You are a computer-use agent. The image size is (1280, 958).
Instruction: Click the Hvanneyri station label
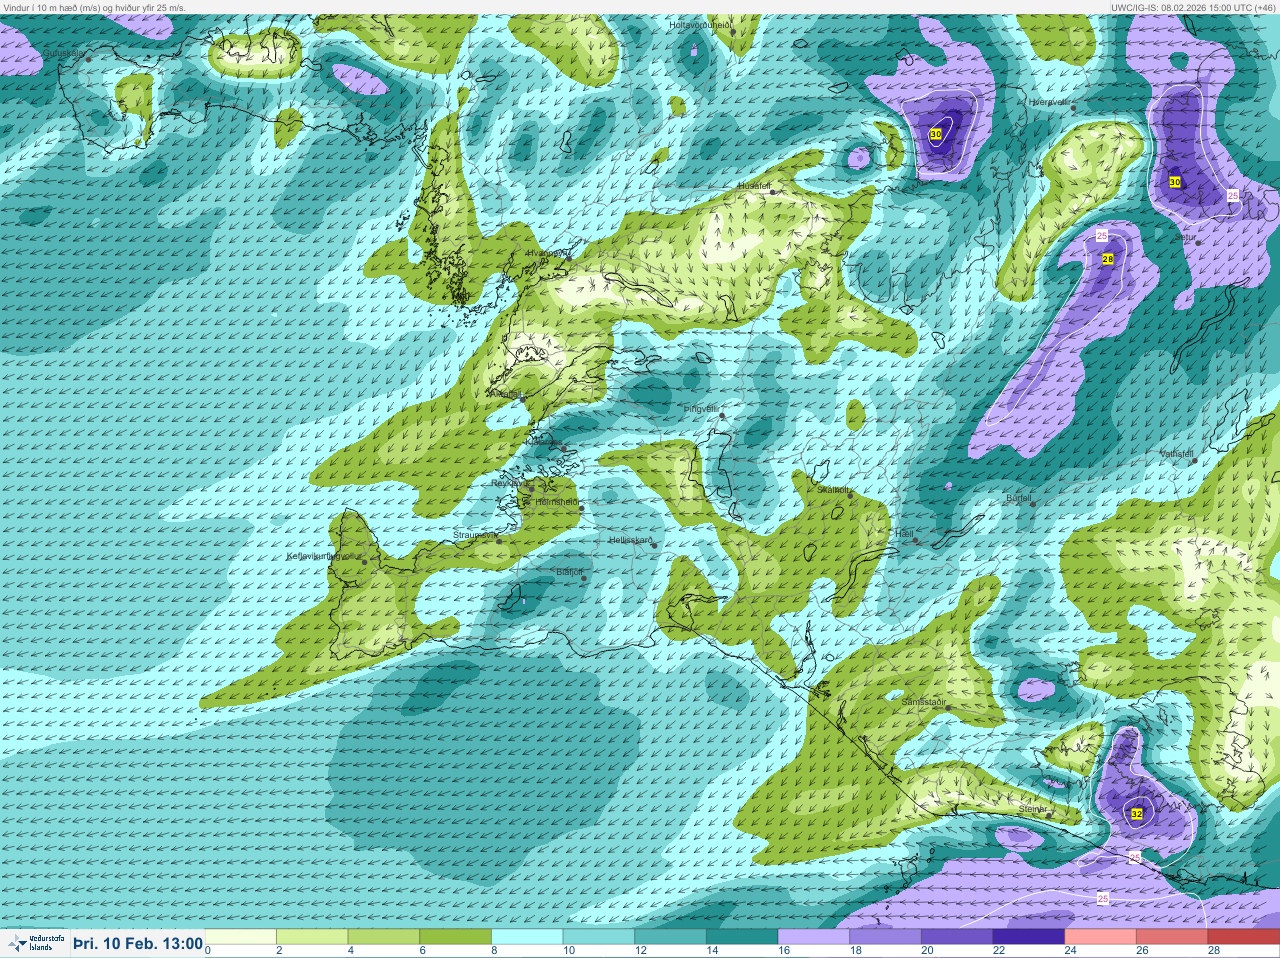point(546,253)
